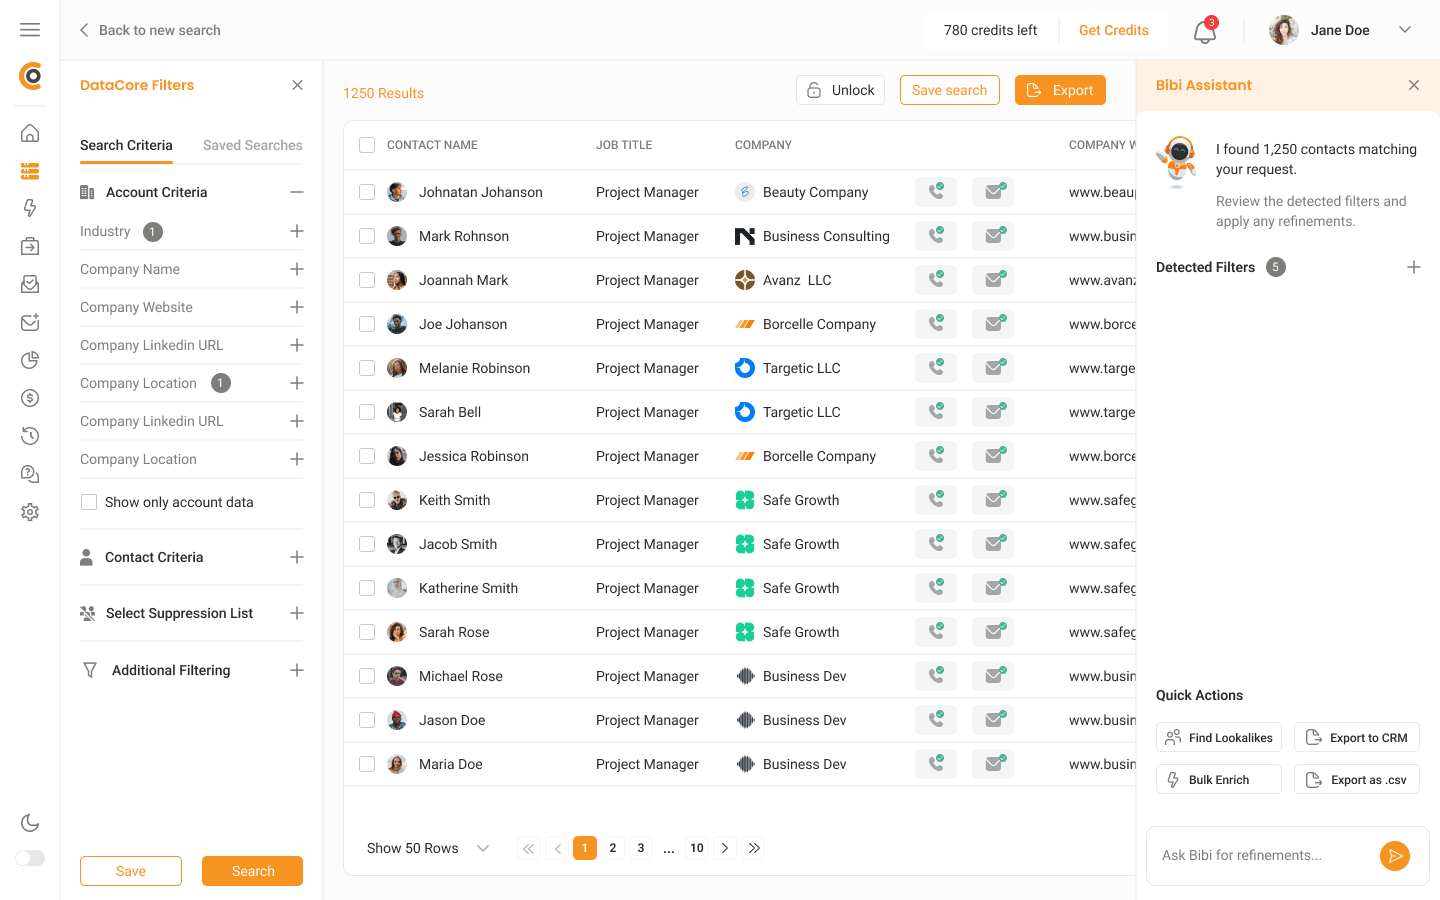The width and height of the screenshot is (1440, 900).
Task: Close the DataCore Filters panel
Action: point(297,85)
